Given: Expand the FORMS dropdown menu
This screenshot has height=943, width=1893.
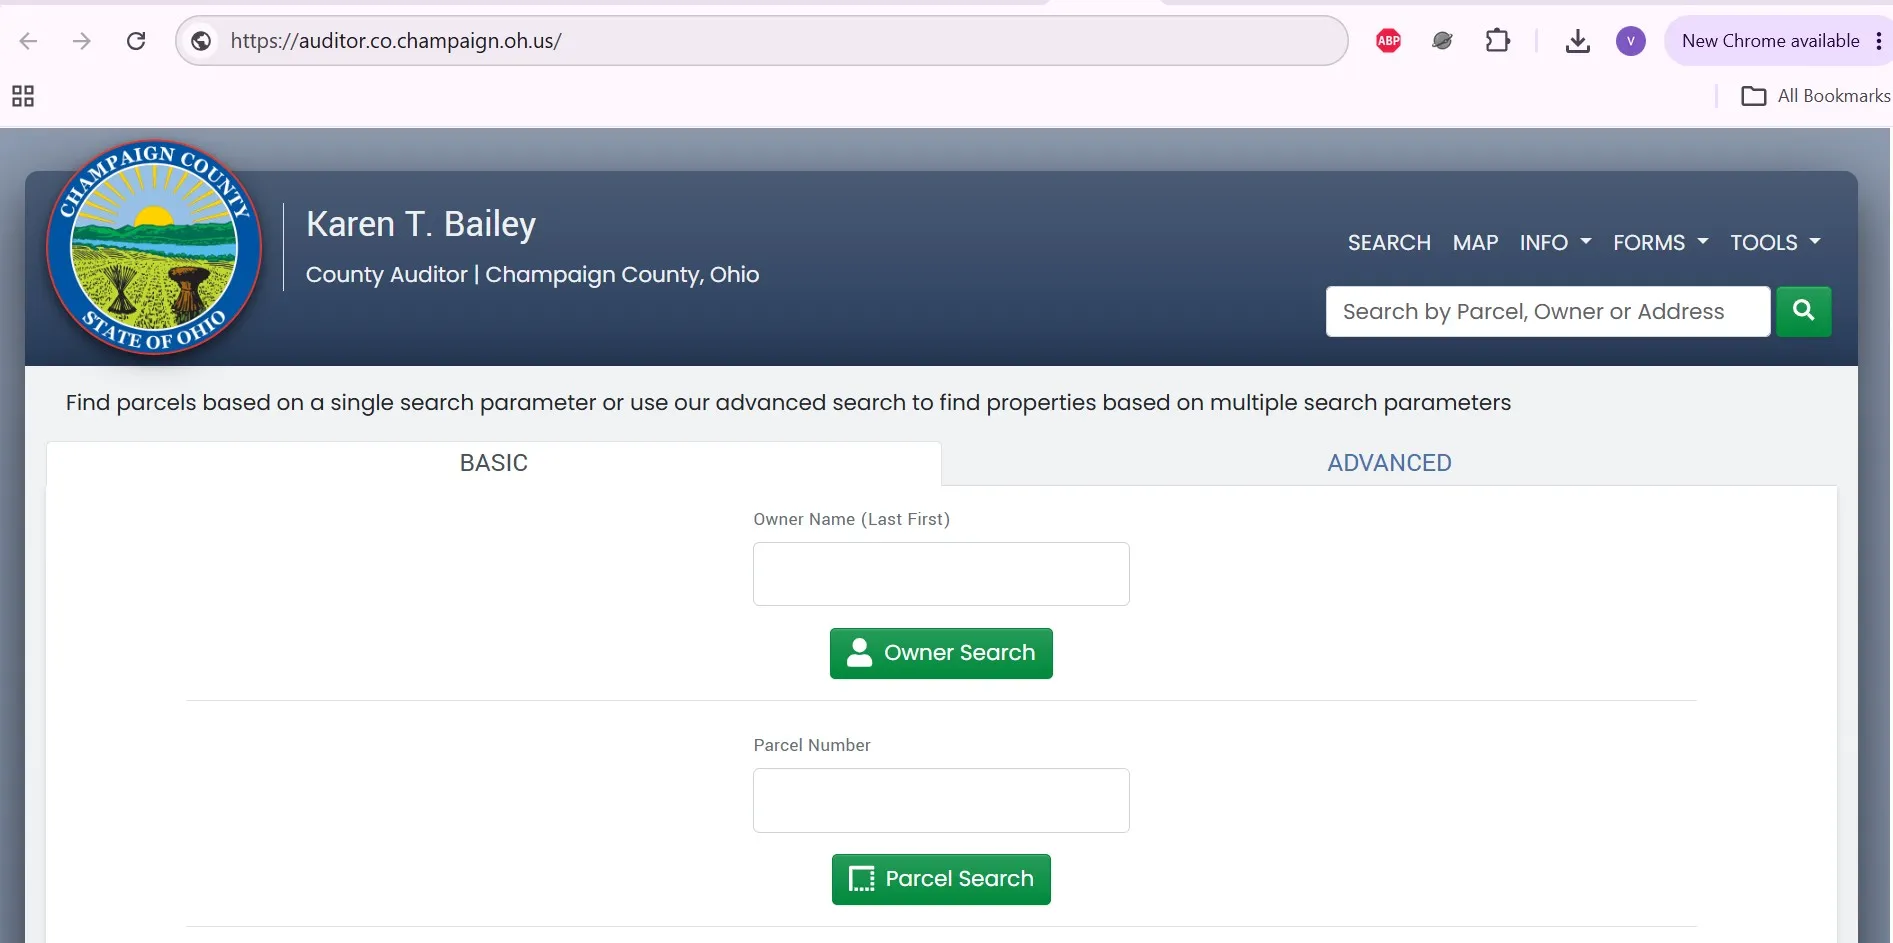Looking at the screenshot, I should click(x=1660, y=243).
